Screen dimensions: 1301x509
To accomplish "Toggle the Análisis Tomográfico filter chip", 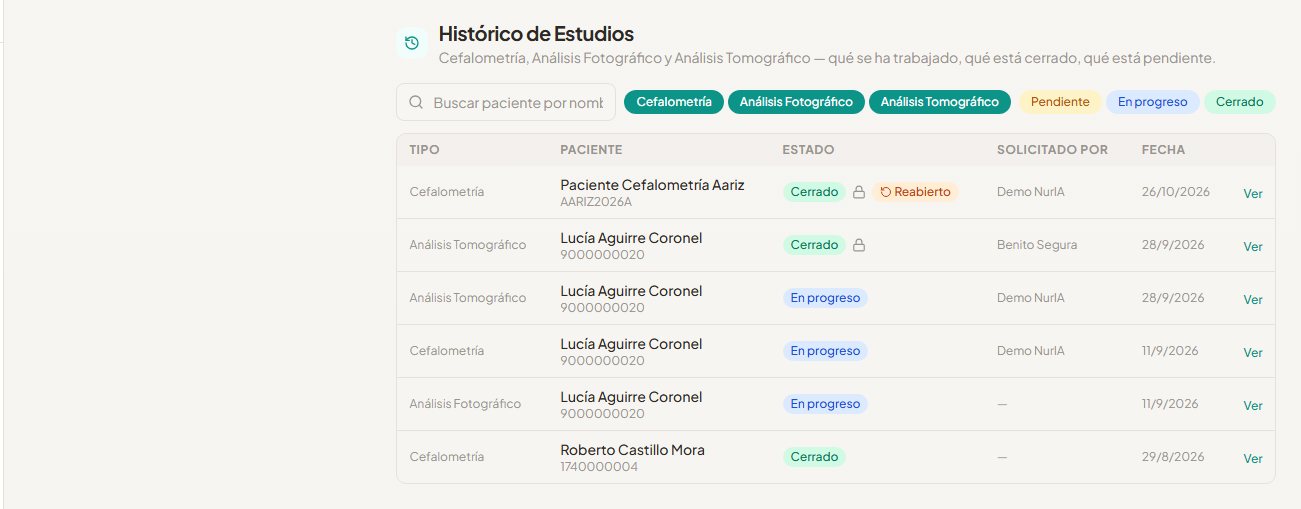I will coord(940,102).
